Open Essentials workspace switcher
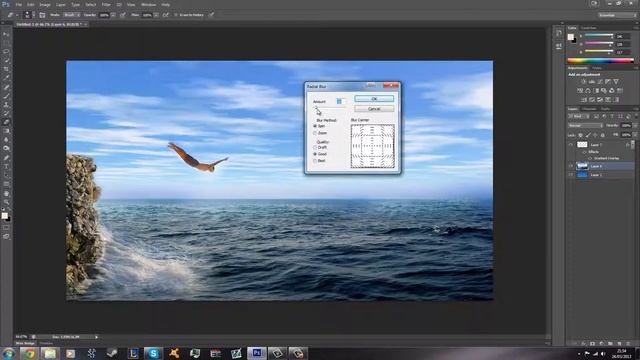The image size is (640, 360). tap(617, 15)
